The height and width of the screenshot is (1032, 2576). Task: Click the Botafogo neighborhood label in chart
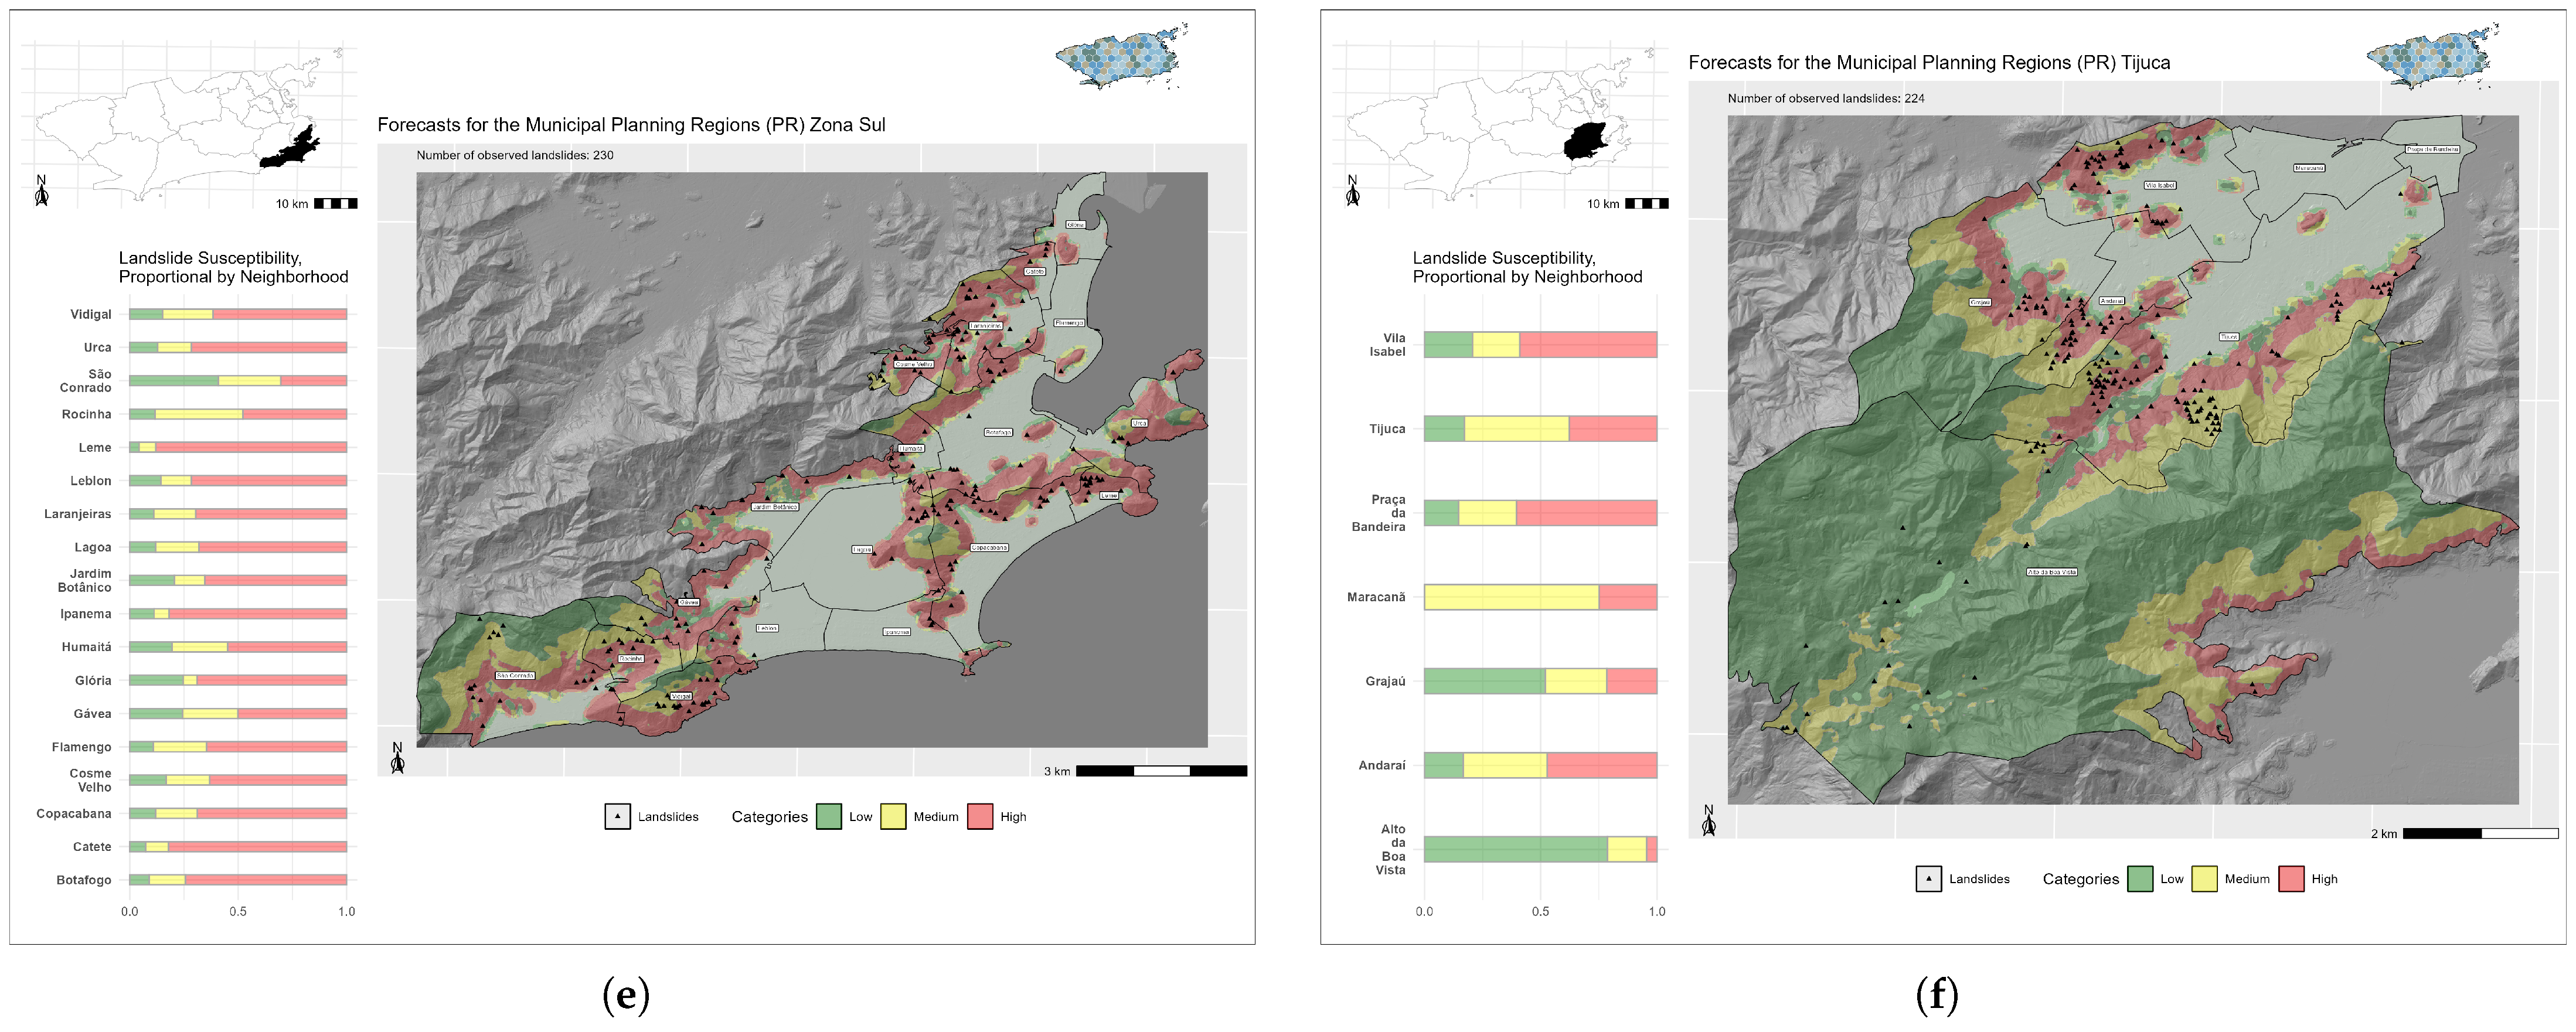click(x=84, y=880)
